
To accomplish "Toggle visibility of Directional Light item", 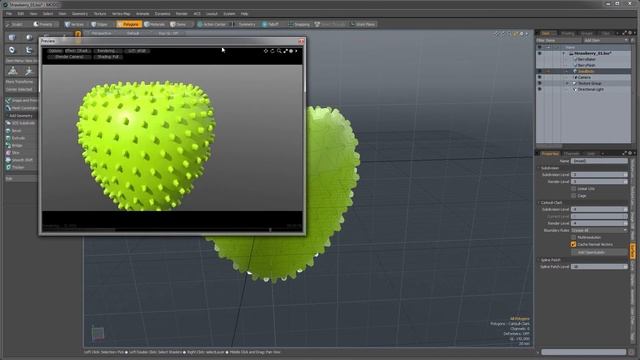I will (540, 89).
